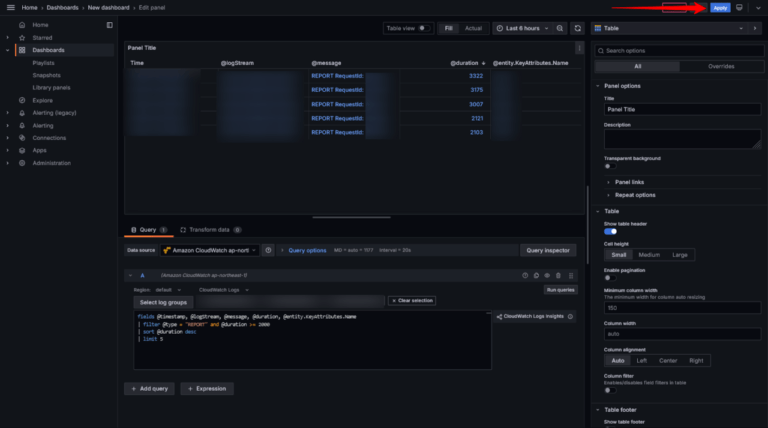Open the Table visualization picker
Viewport: 768px width, 428px height.
coord(669,28)
